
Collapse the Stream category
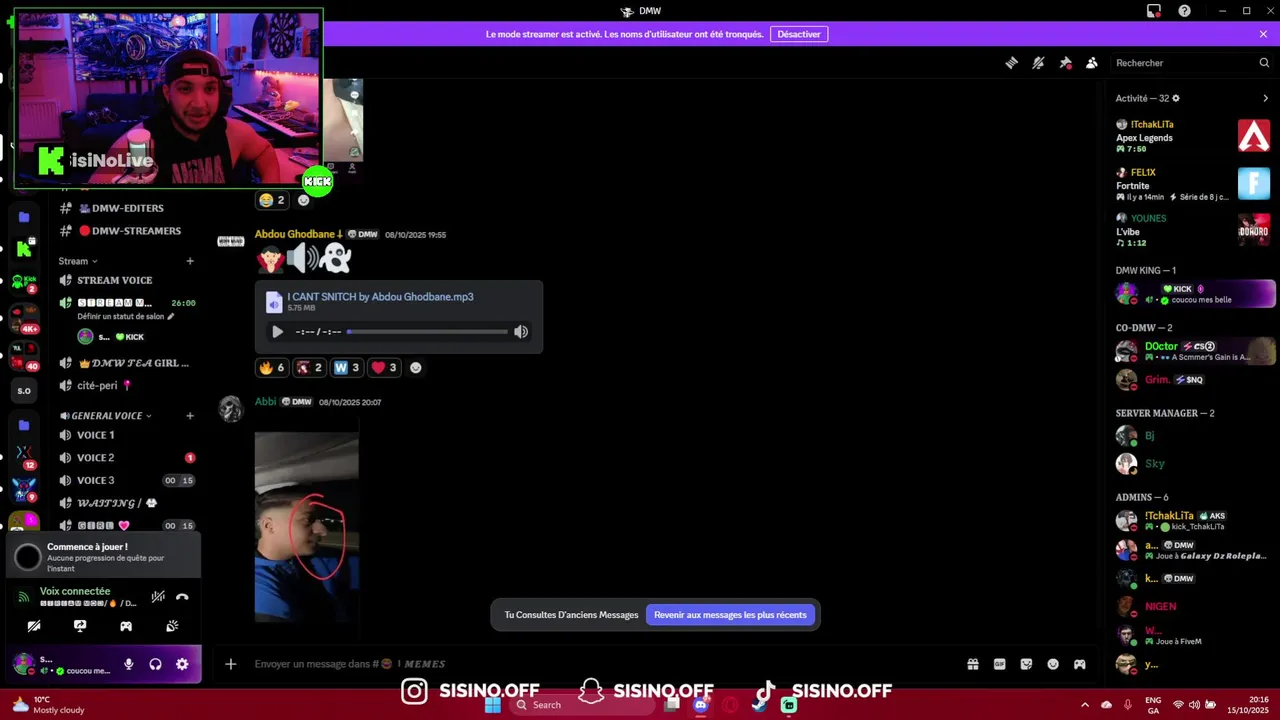tap(78, 261)
